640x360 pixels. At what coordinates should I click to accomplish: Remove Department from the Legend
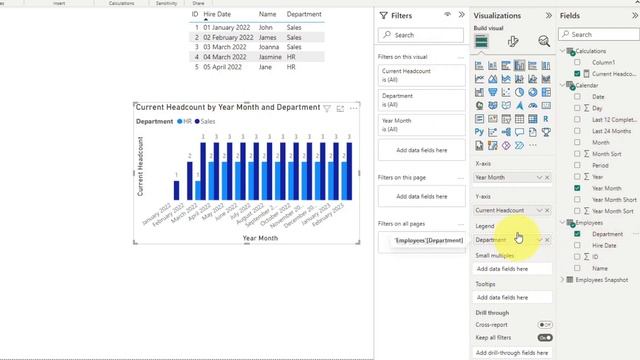coord(547,240)
